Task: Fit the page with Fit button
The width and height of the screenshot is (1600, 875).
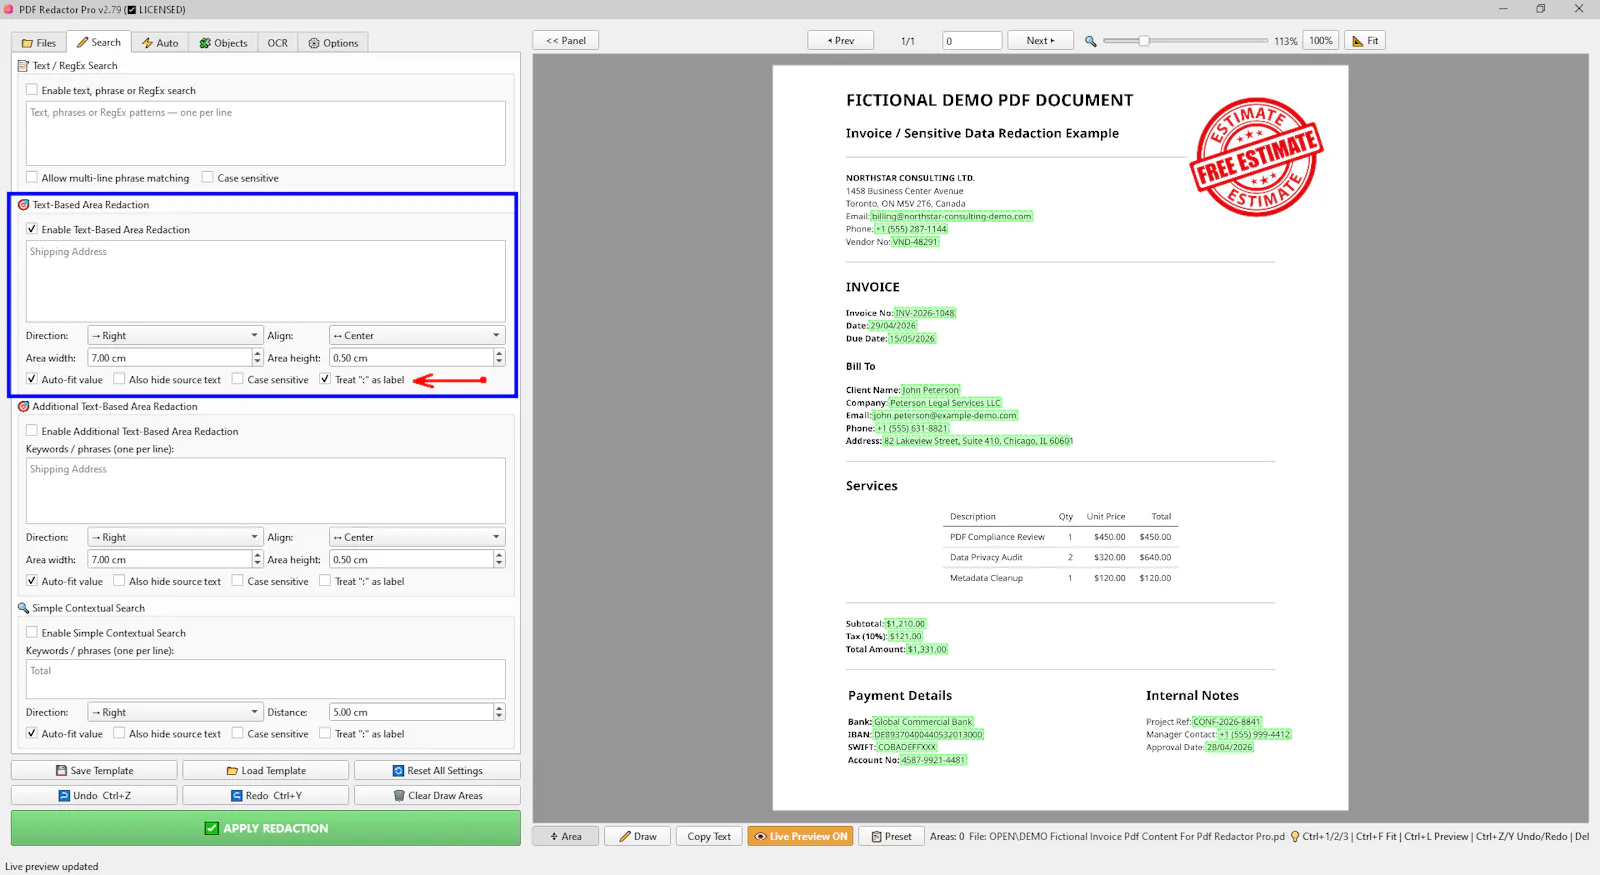Action: [1365, 40]
